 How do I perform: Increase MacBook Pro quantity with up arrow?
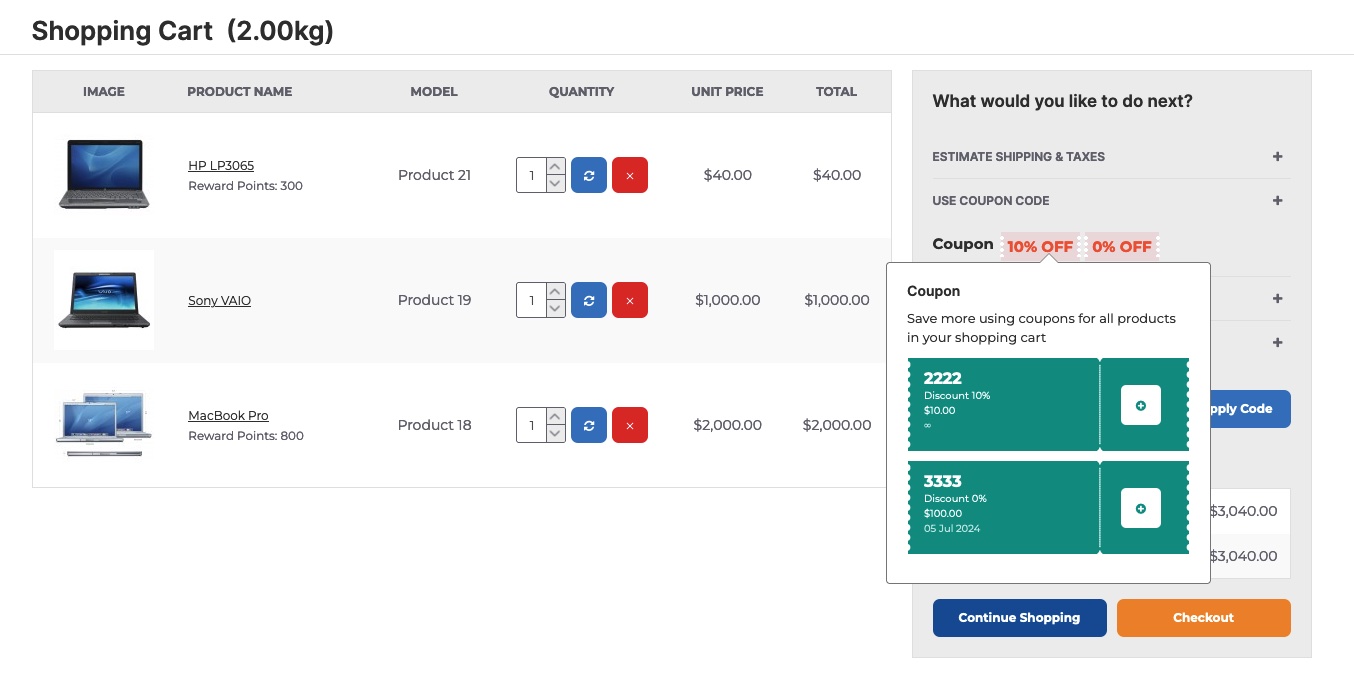556,417
